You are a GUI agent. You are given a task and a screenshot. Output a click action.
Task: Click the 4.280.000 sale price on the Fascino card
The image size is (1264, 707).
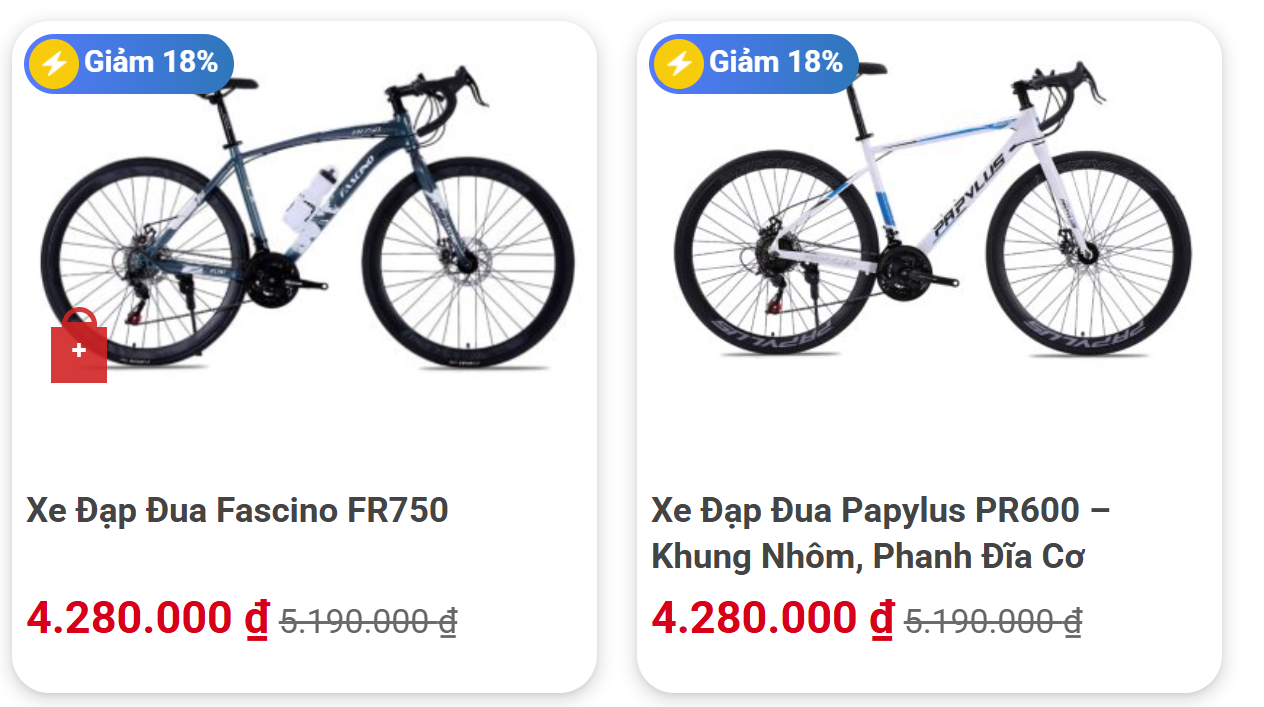[128, 619]
